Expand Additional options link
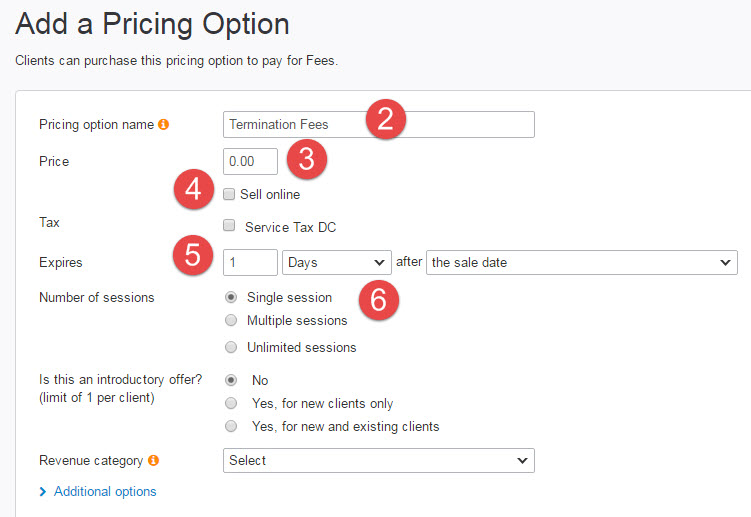The image size is (751, 517). 105,492
